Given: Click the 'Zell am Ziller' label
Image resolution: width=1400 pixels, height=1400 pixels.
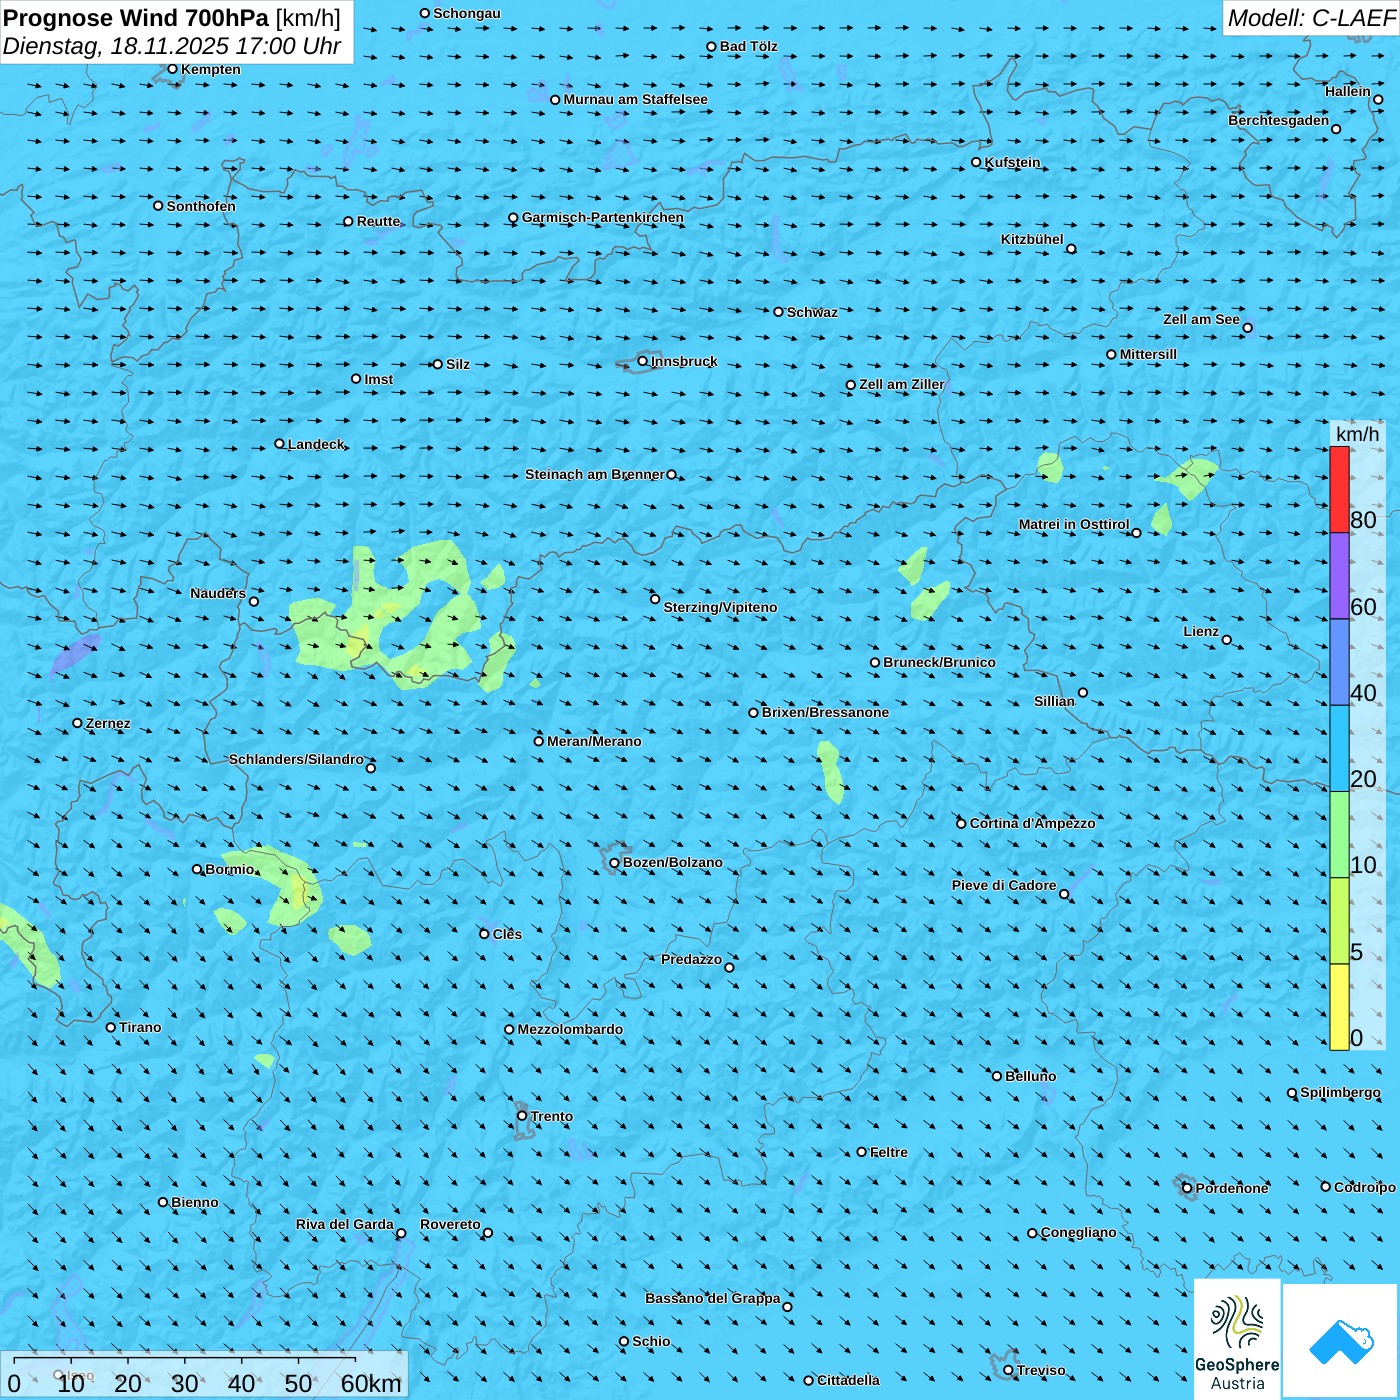Looking at the screenshot, I should pos(902,384).
